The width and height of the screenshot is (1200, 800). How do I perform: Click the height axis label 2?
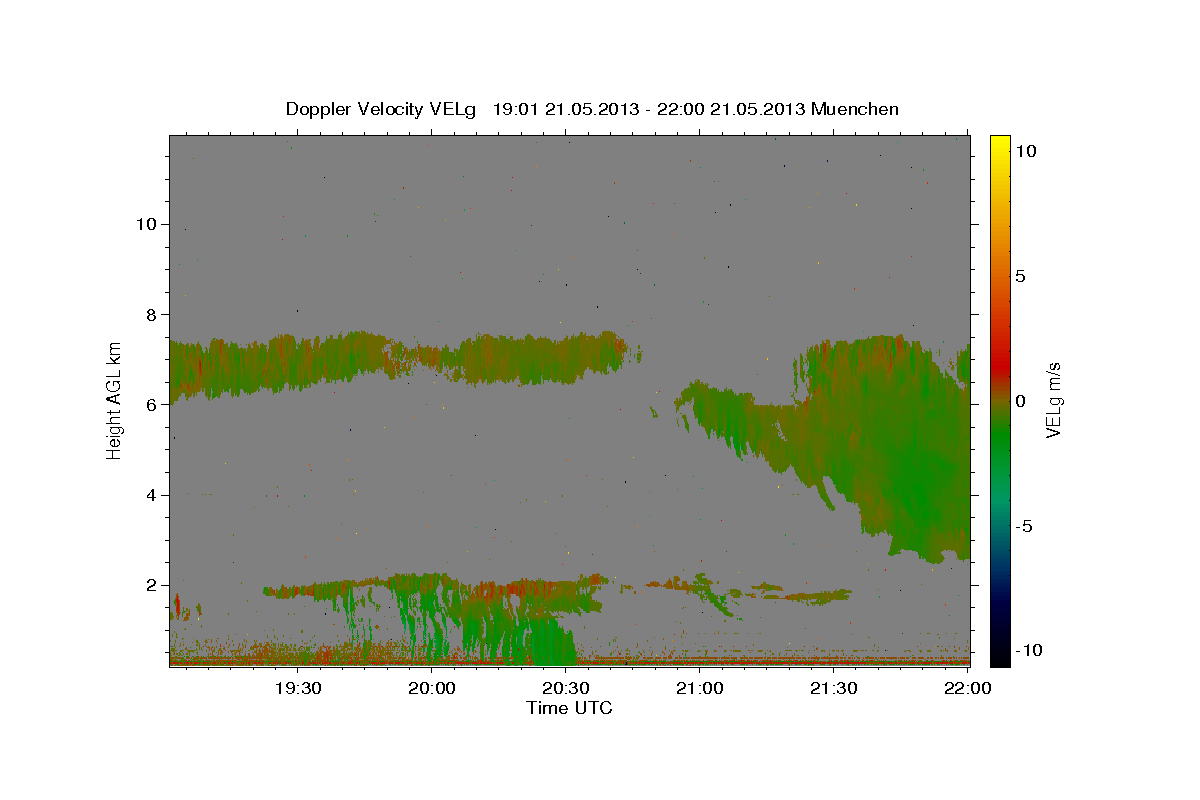[150, 585]
